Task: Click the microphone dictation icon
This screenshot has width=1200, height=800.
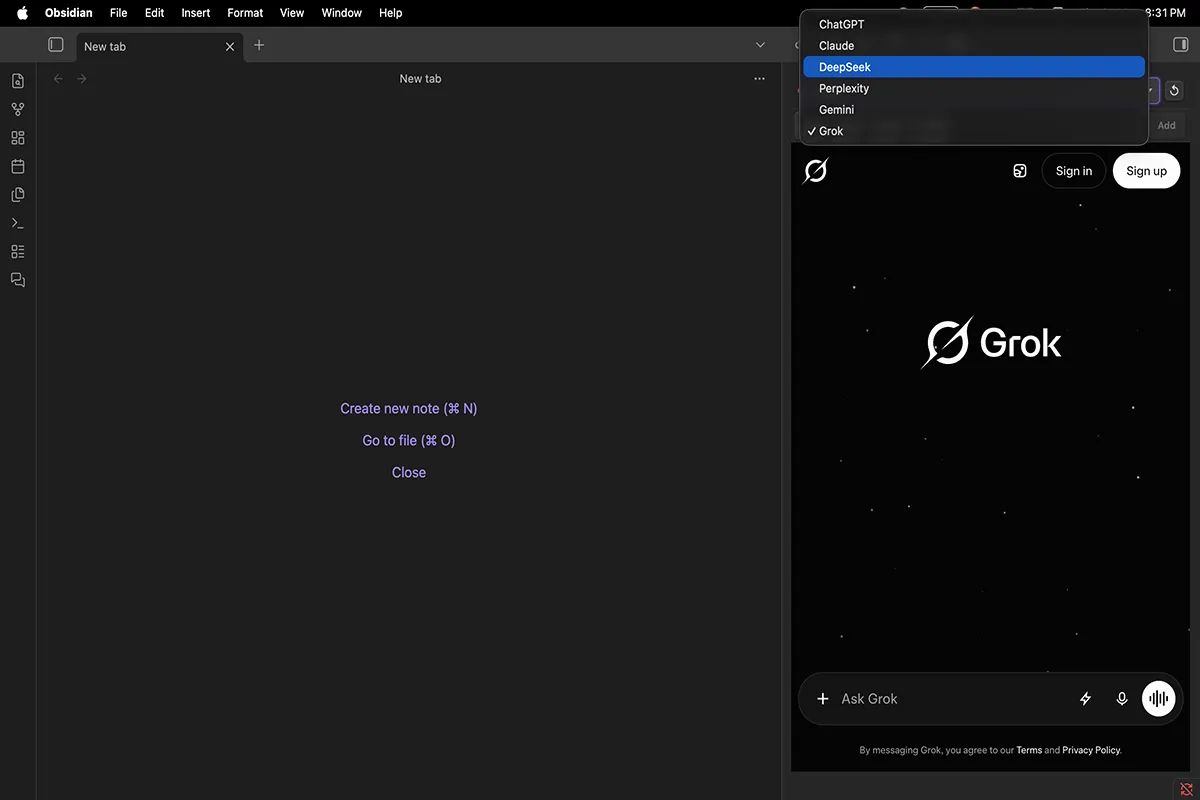Action: tap(1122, 699)
